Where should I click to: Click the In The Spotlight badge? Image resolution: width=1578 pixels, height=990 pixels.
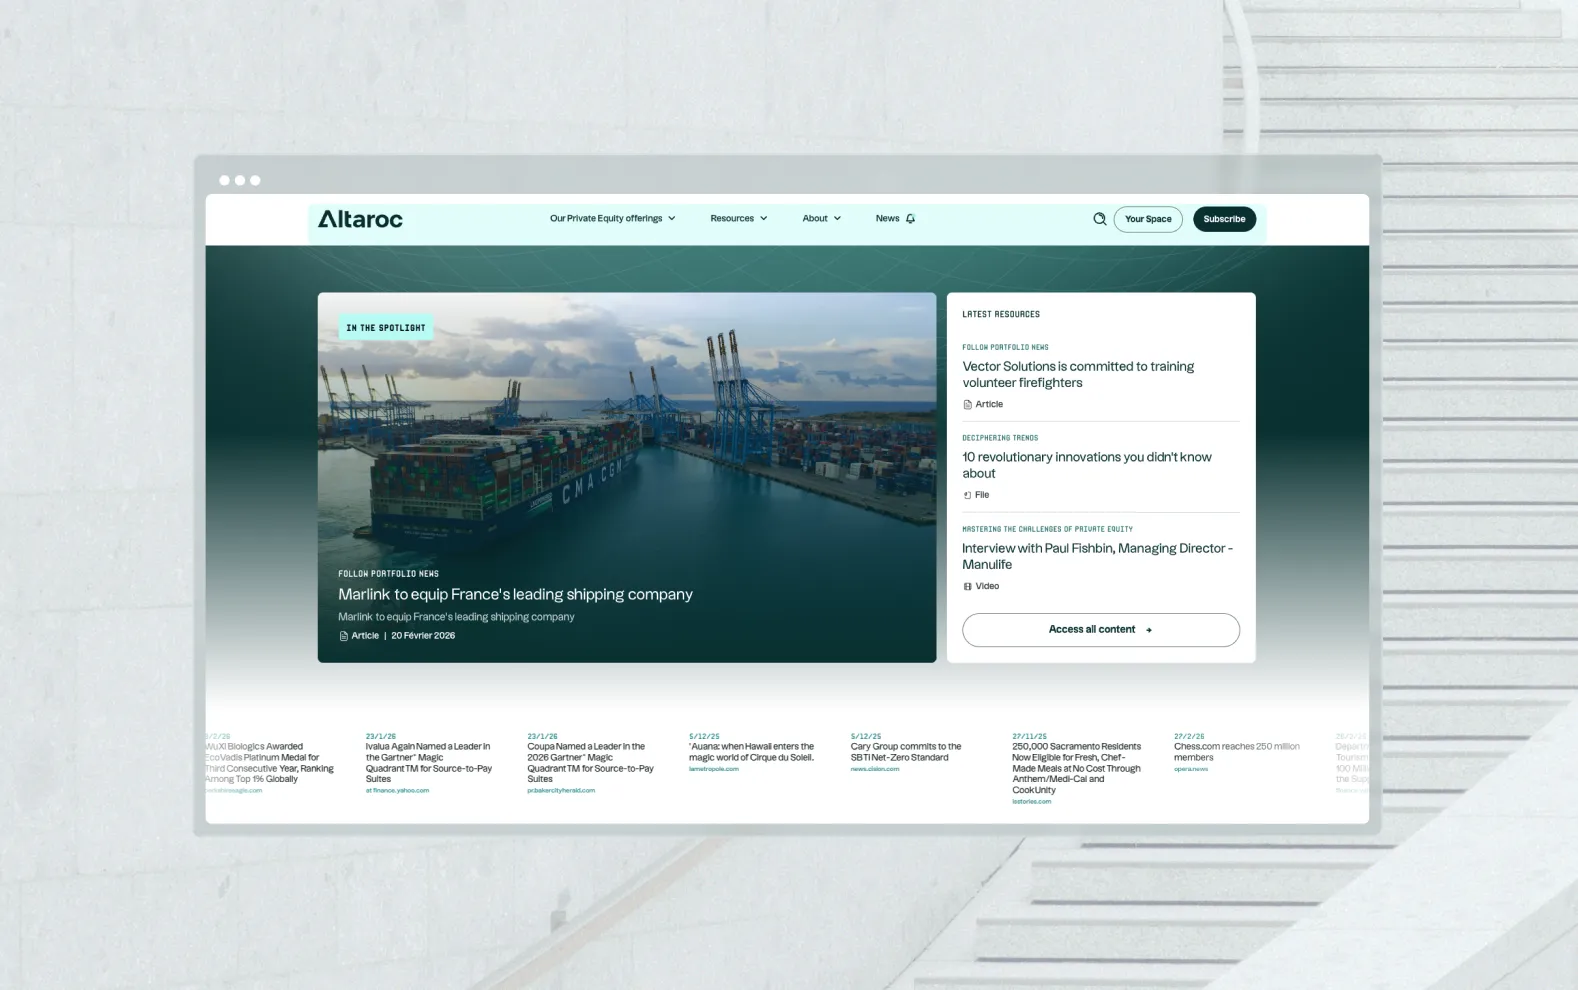click(x=386, y=328)
